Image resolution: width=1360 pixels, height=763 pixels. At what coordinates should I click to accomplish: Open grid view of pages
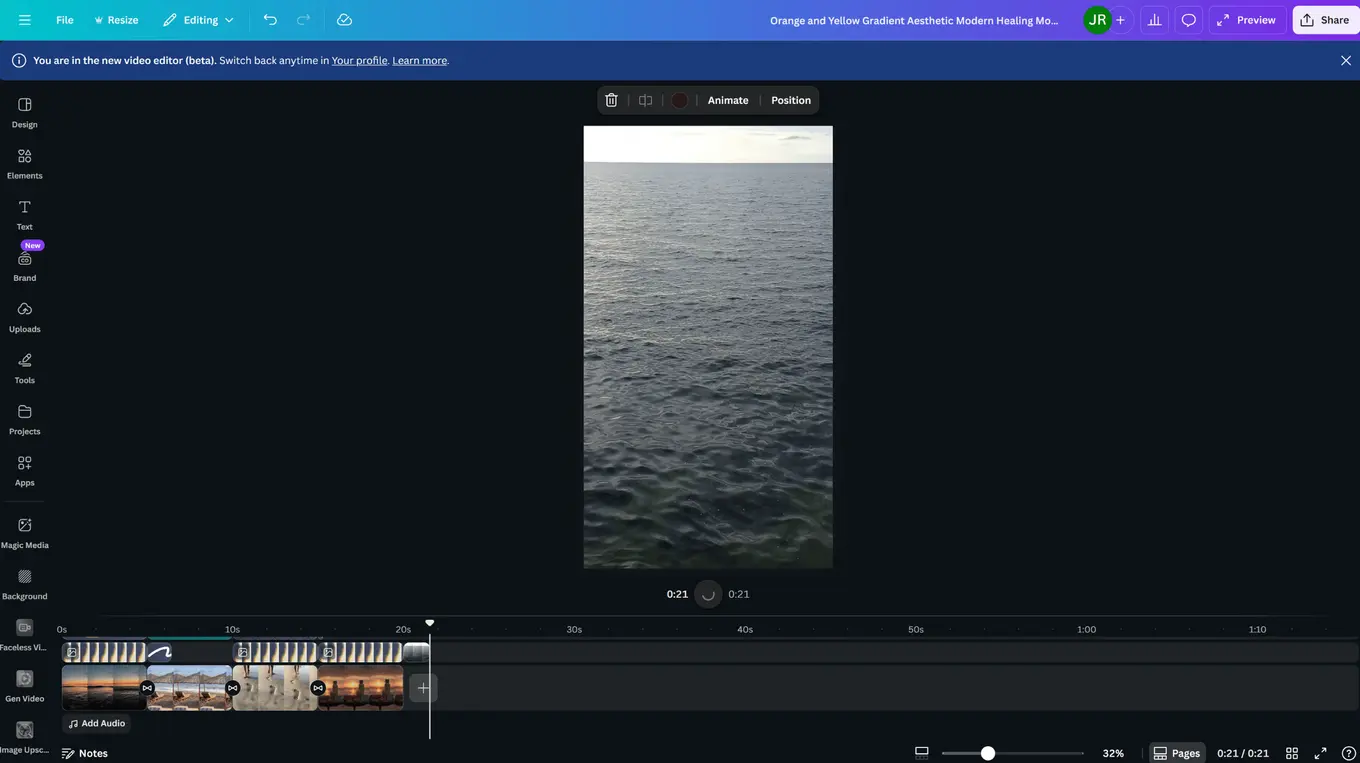click(1292, 753)
